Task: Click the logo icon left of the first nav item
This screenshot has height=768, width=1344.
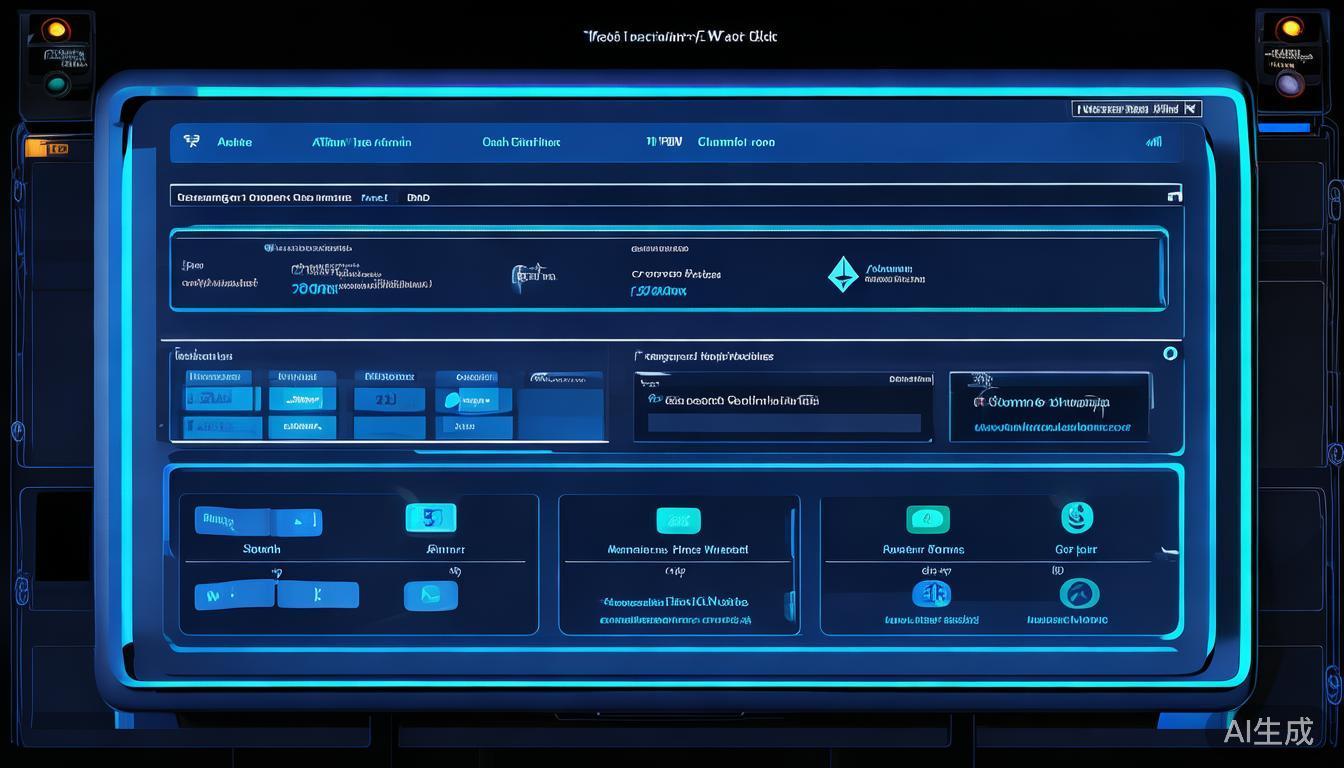Action: click(x=191, y=142)
